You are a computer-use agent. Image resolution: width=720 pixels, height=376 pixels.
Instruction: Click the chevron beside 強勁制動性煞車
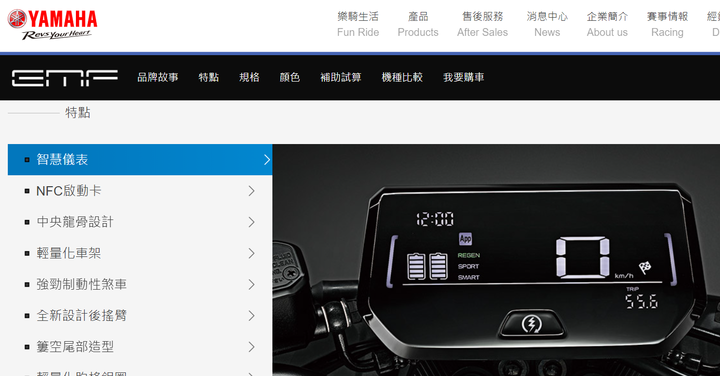[251, 285]
